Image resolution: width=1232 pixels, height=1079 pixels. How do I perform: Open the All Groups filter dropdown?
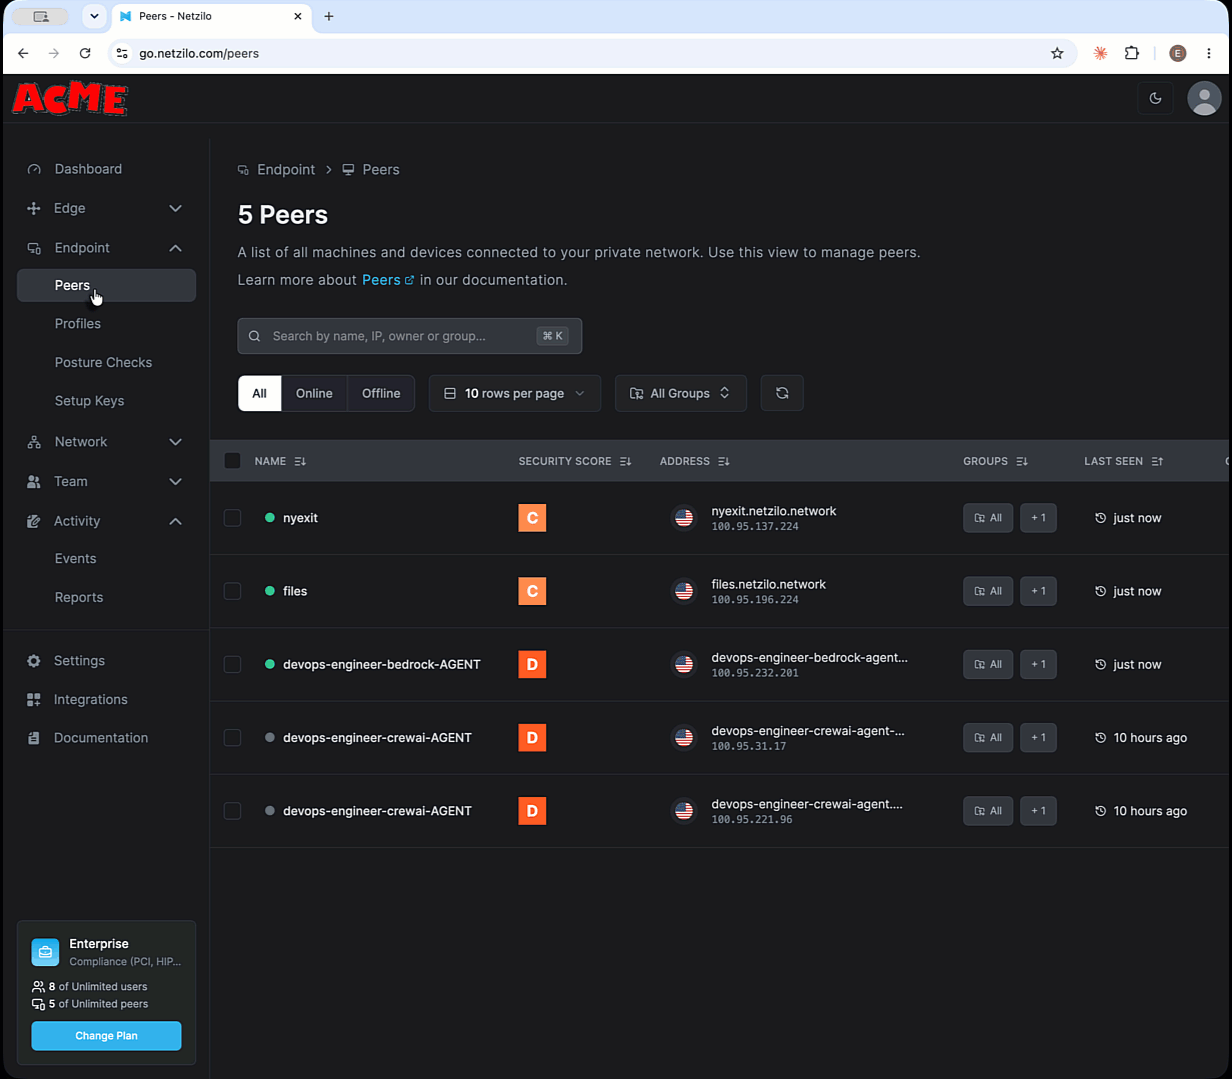coord(681,393)
